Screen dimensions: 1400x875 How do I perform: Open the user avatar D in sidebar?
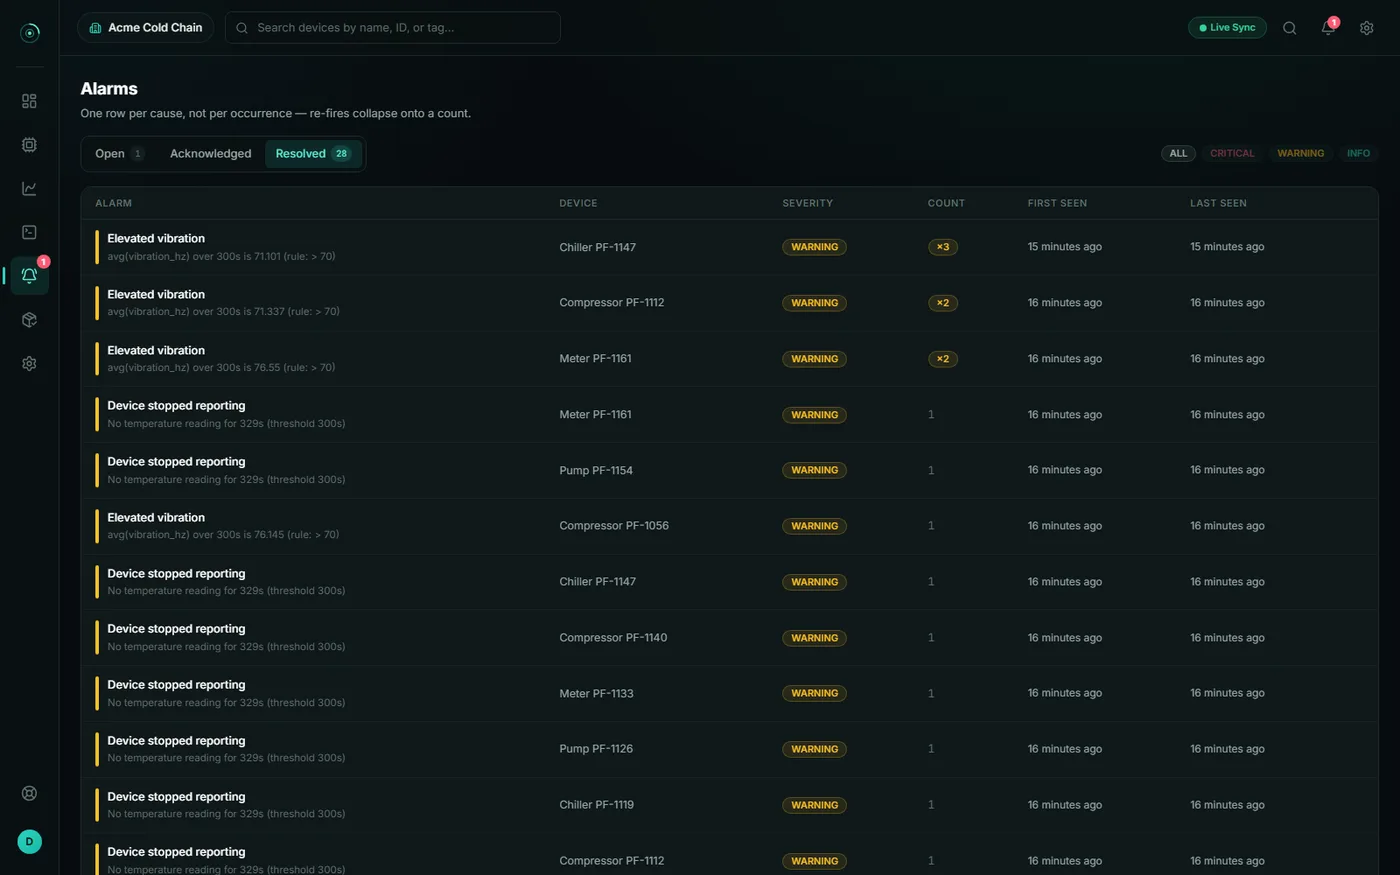coord(29,842)
